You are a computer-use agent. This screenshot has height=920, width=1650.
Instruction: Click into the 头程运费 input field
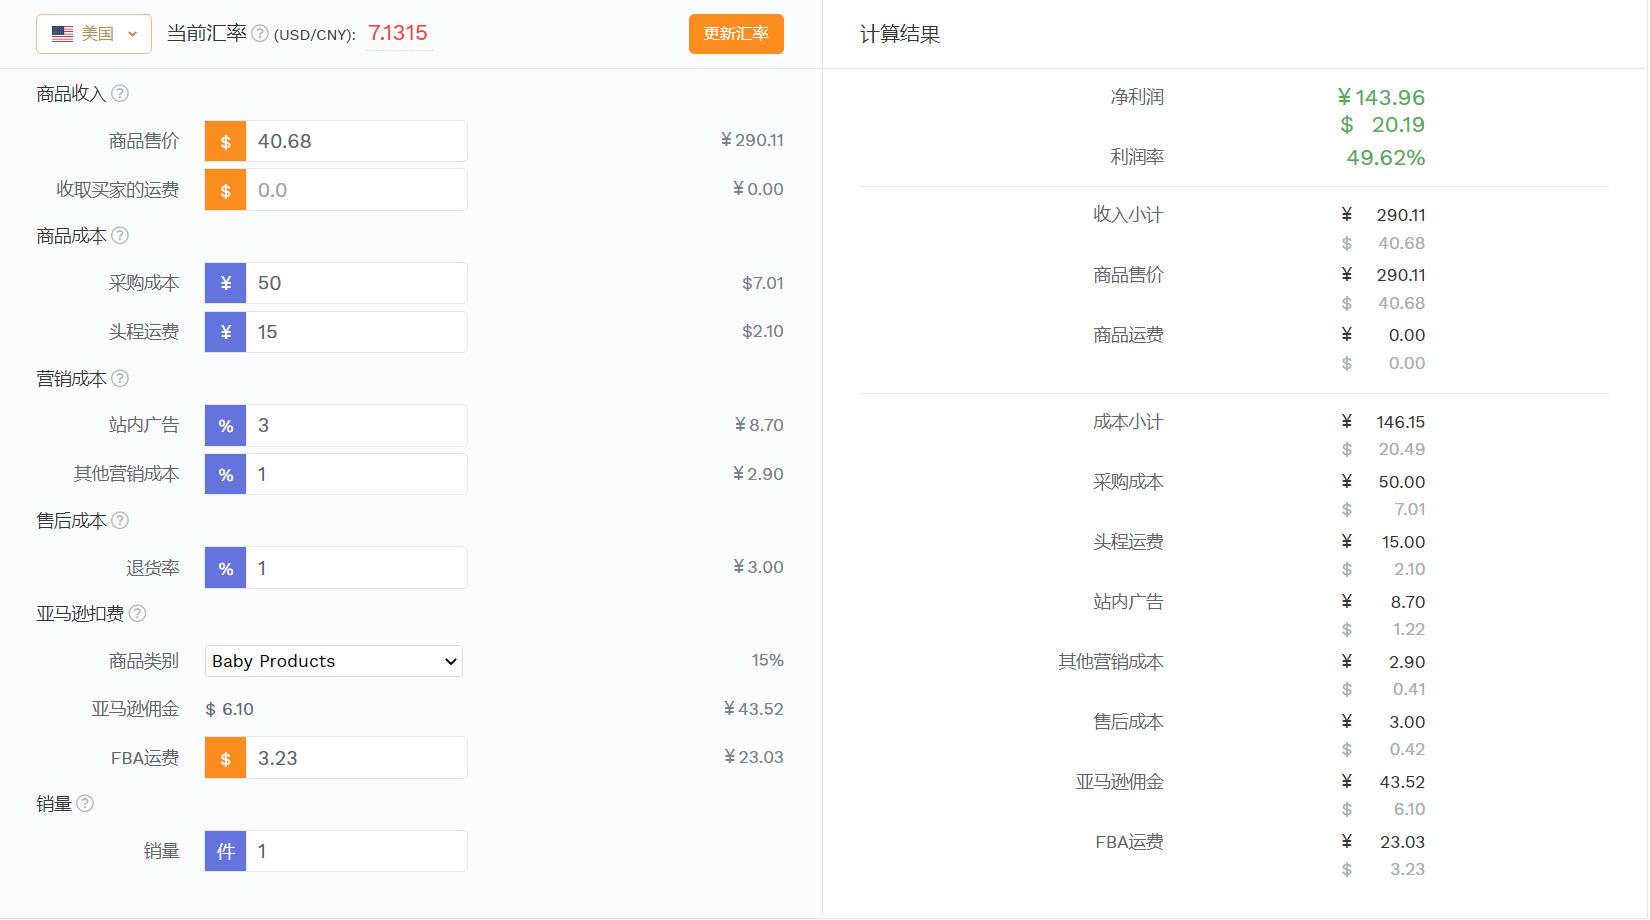[356, 332]
